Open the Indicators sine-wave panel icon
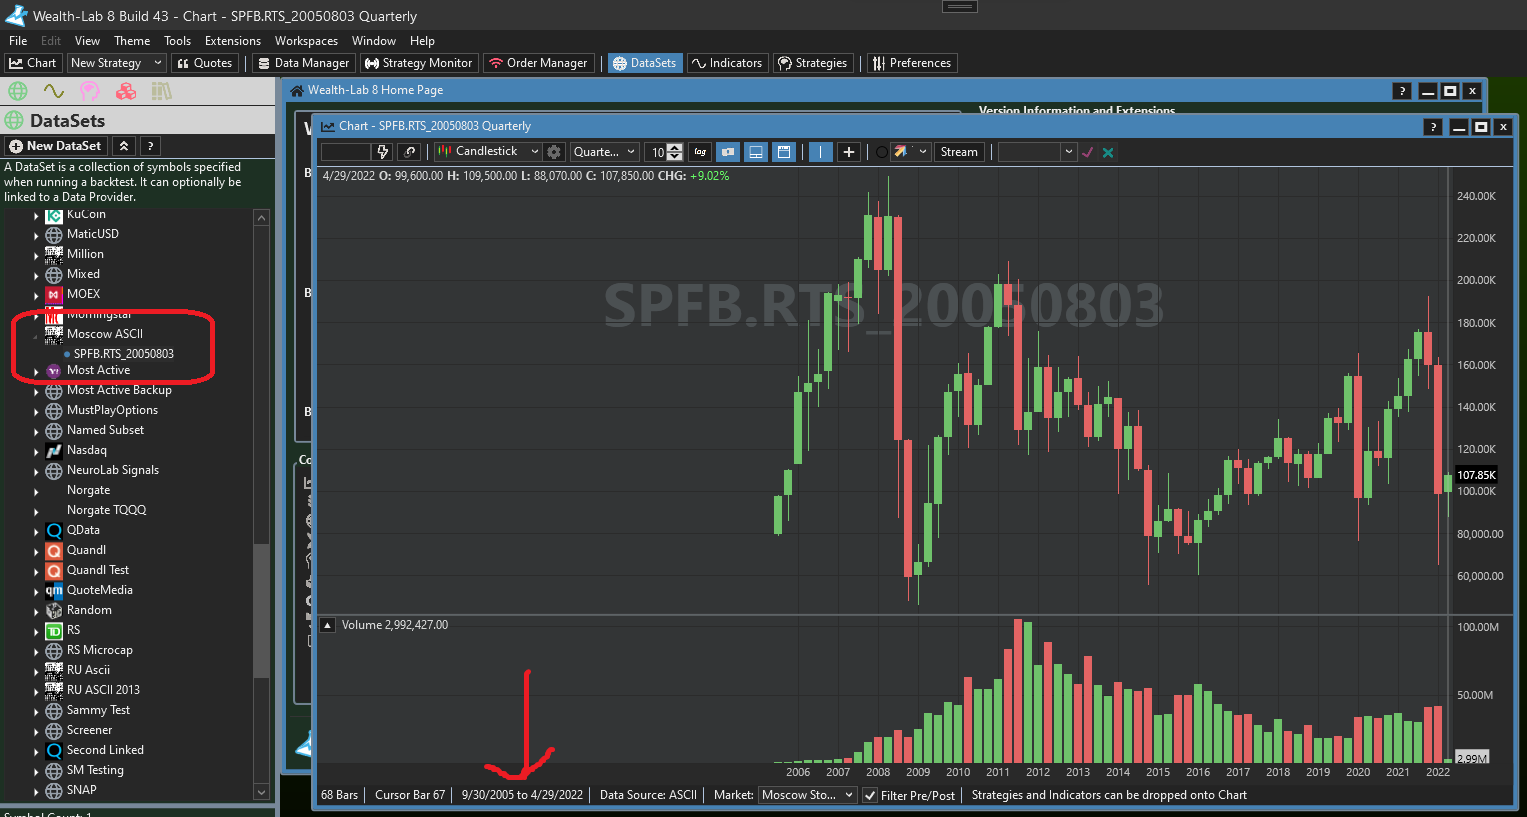This screenshot has width=1527, height=817. click(53, 91)
